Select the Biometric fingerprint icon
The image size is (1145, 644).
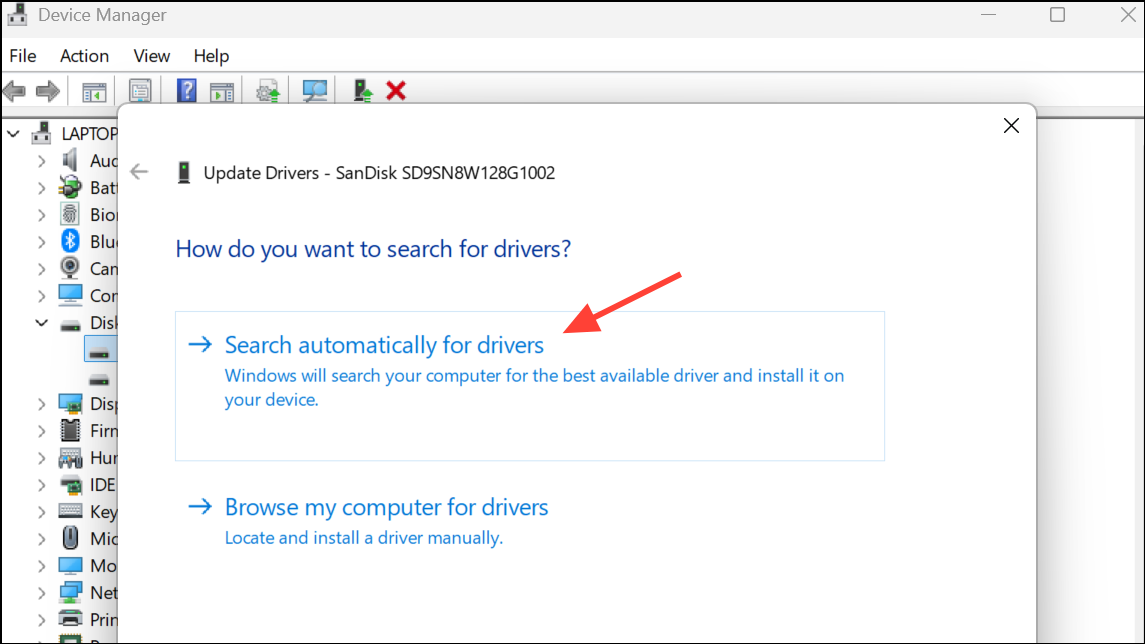70,215
